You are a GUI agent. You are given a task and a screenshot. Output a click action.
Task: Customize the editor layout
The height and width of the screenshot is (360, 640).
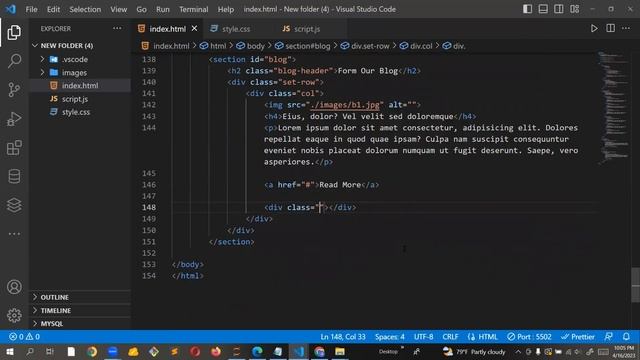574,9
